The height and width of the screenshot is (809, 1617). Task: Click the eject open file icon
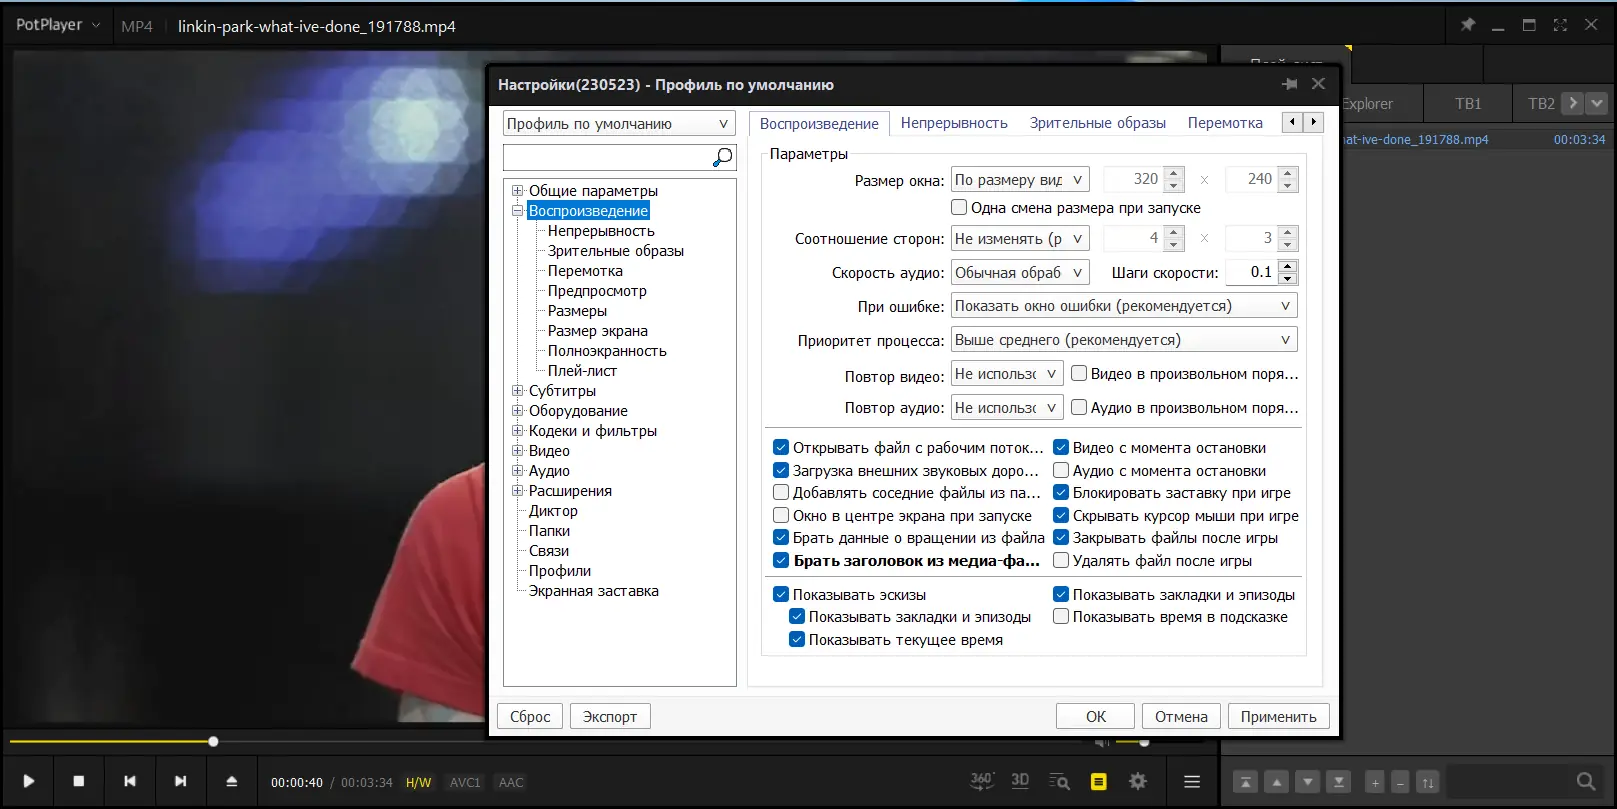[232, 781]
